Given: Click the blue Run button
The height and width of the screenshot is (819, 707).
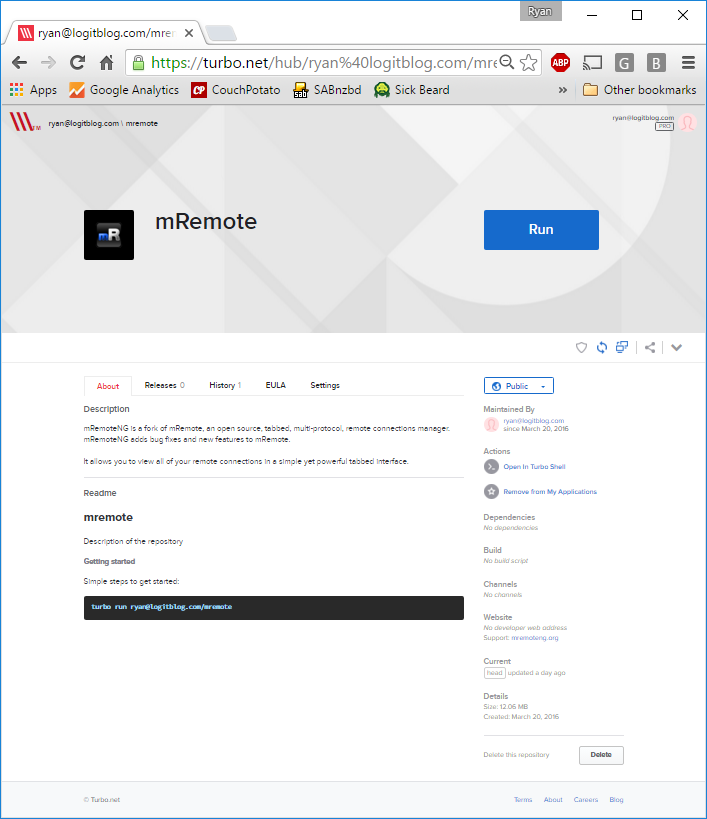Looking at the screenshot, I should click(x=541, y=230).
